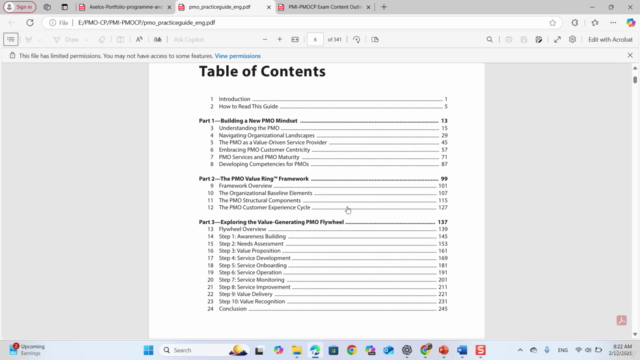Open the Highlight color dropdown arrow
This screenshot has height=360, width=640.
(40, 40)
